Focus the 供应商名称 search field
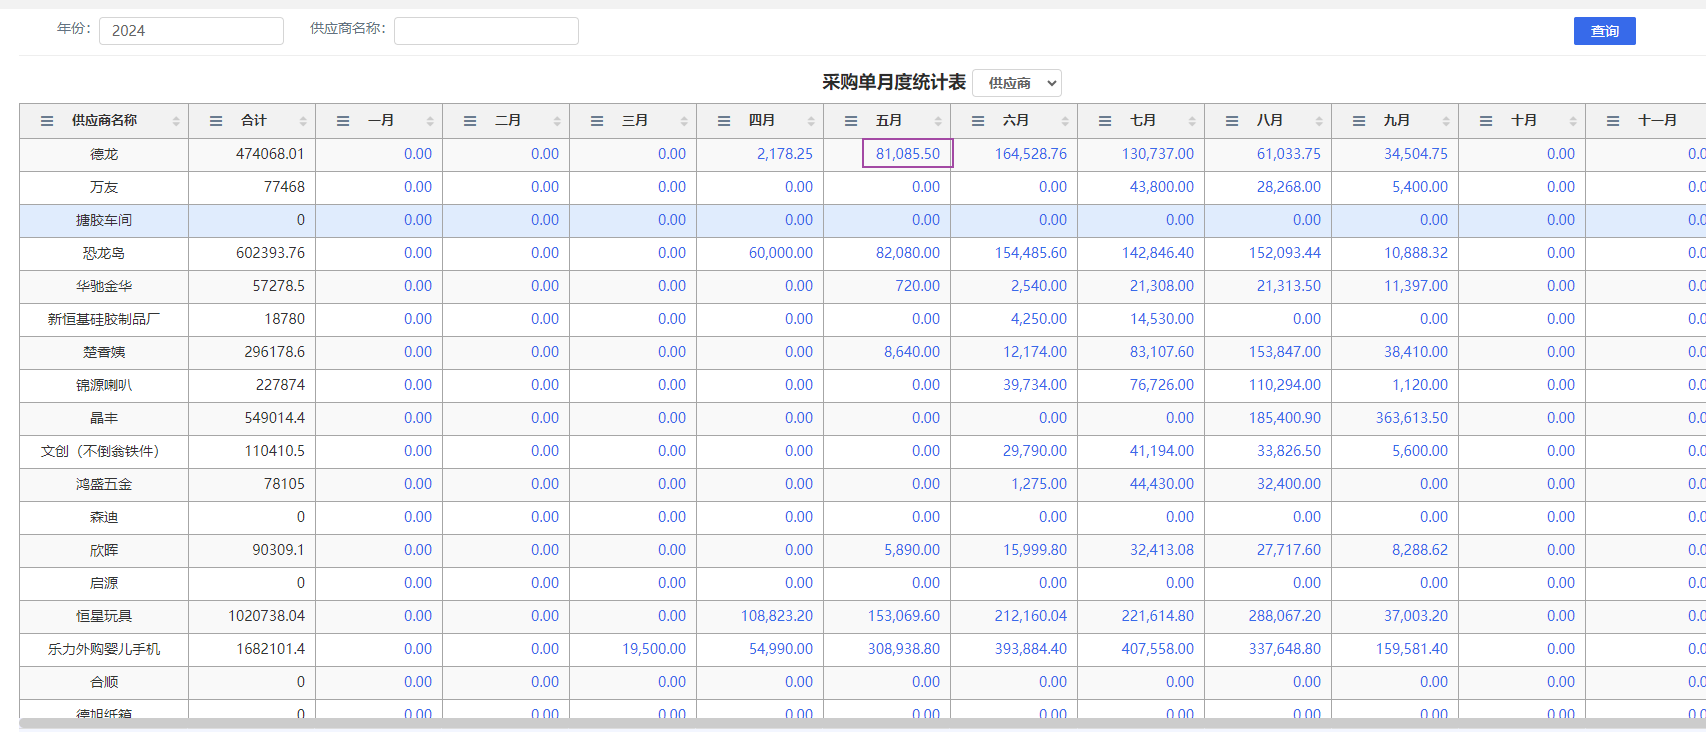This screenshot has width=1706, height=732. pos(486,31)
